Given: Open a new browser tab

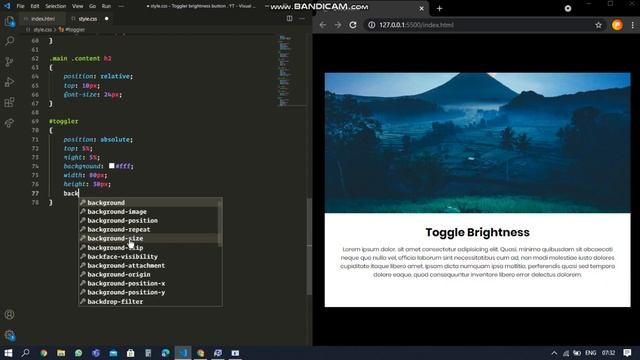Looking at the screenshot, I should click(x=440, y=8).
